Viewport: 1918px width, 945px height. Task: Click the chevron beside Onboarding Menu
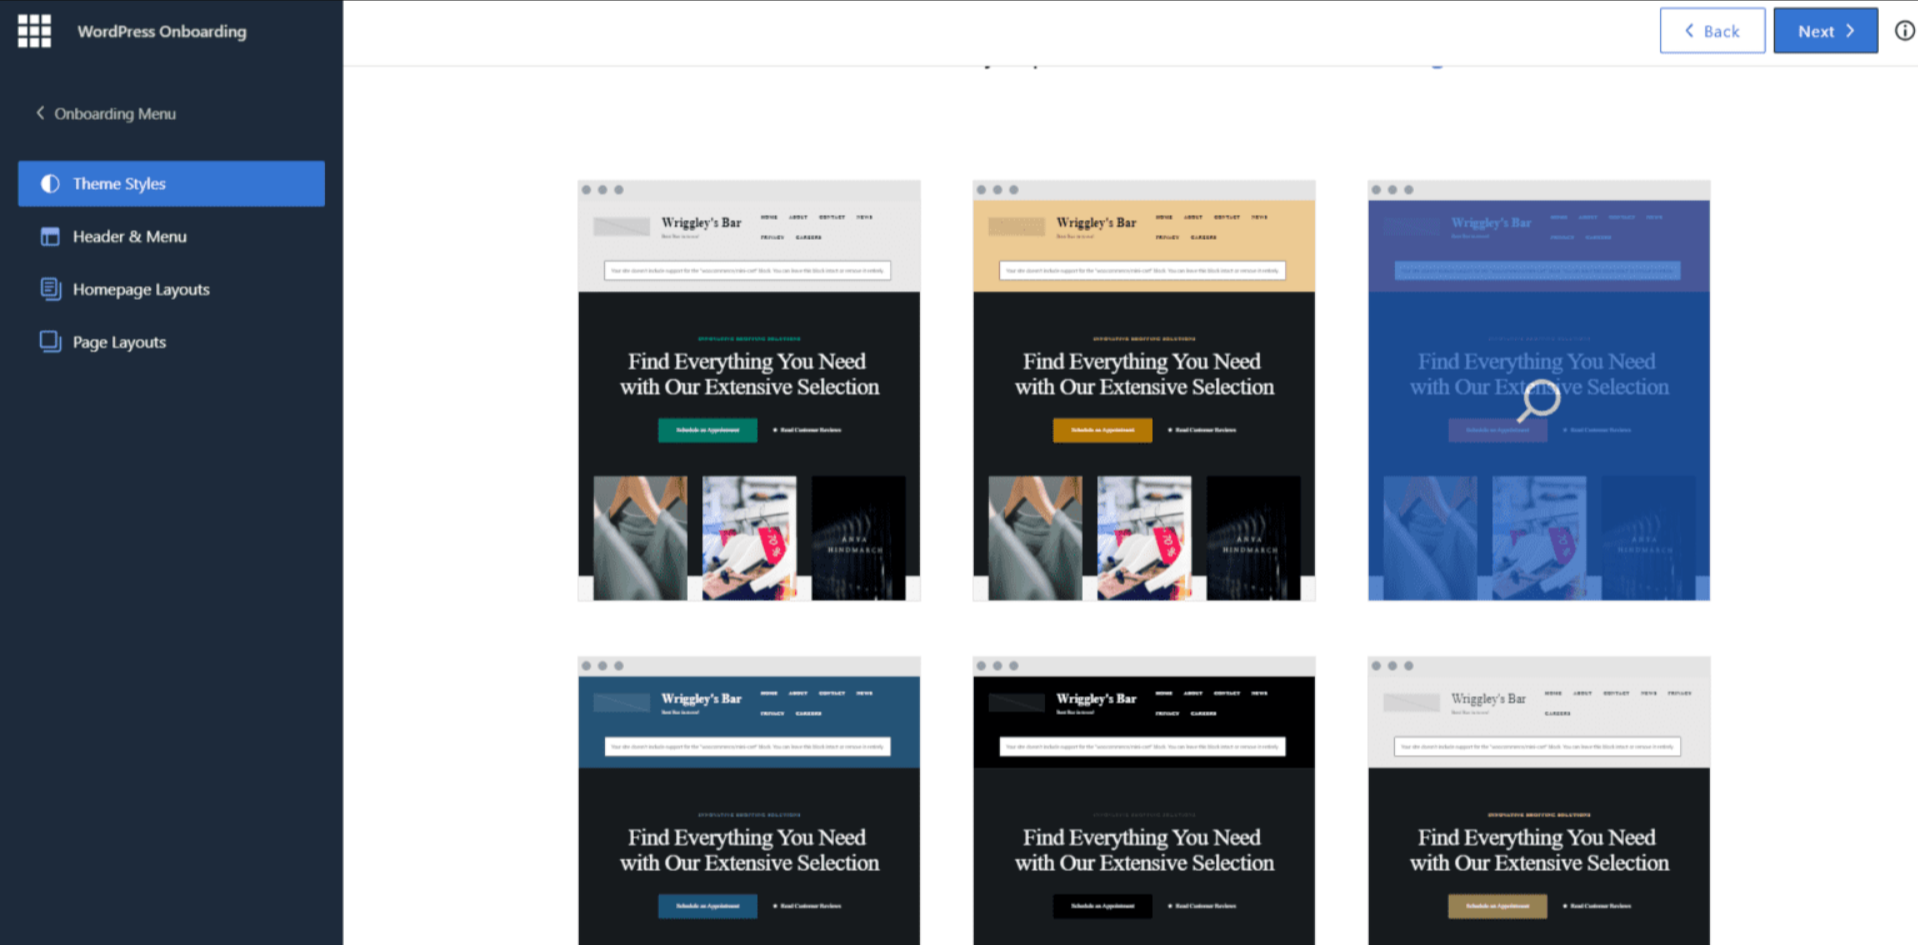[x=40, y=113]
